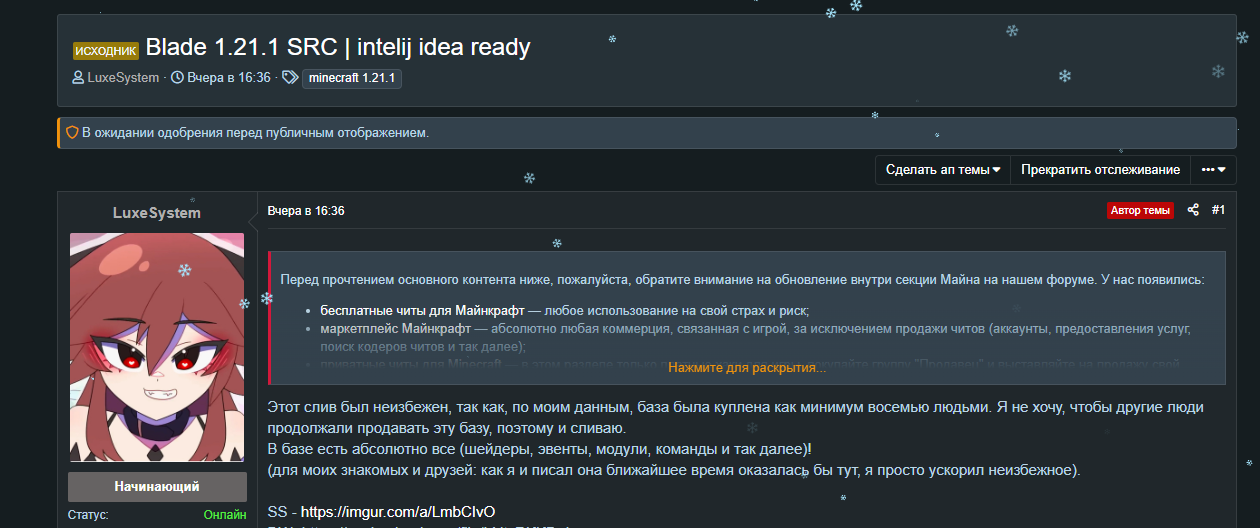Click the share icon on post

pyautogui.click(x=1193, y=210)
